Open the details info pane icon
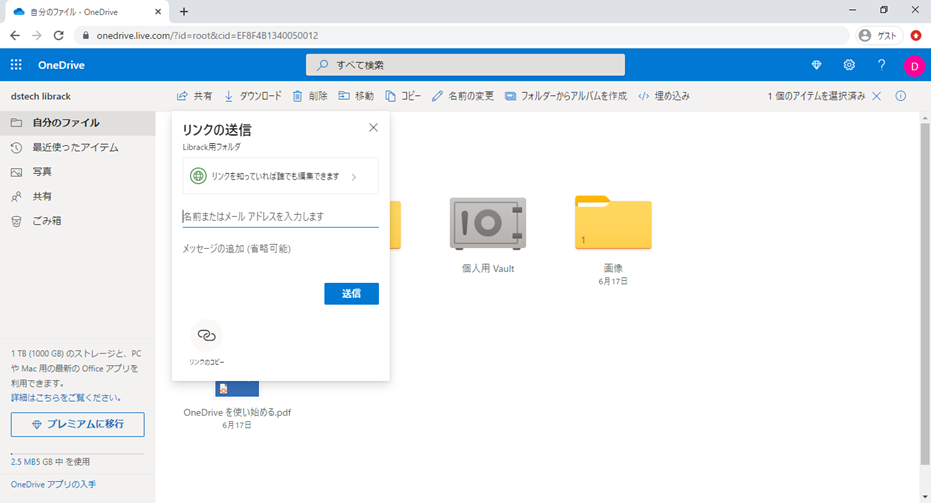This screenshot has height=503, width=931. [x=901, y=96]
